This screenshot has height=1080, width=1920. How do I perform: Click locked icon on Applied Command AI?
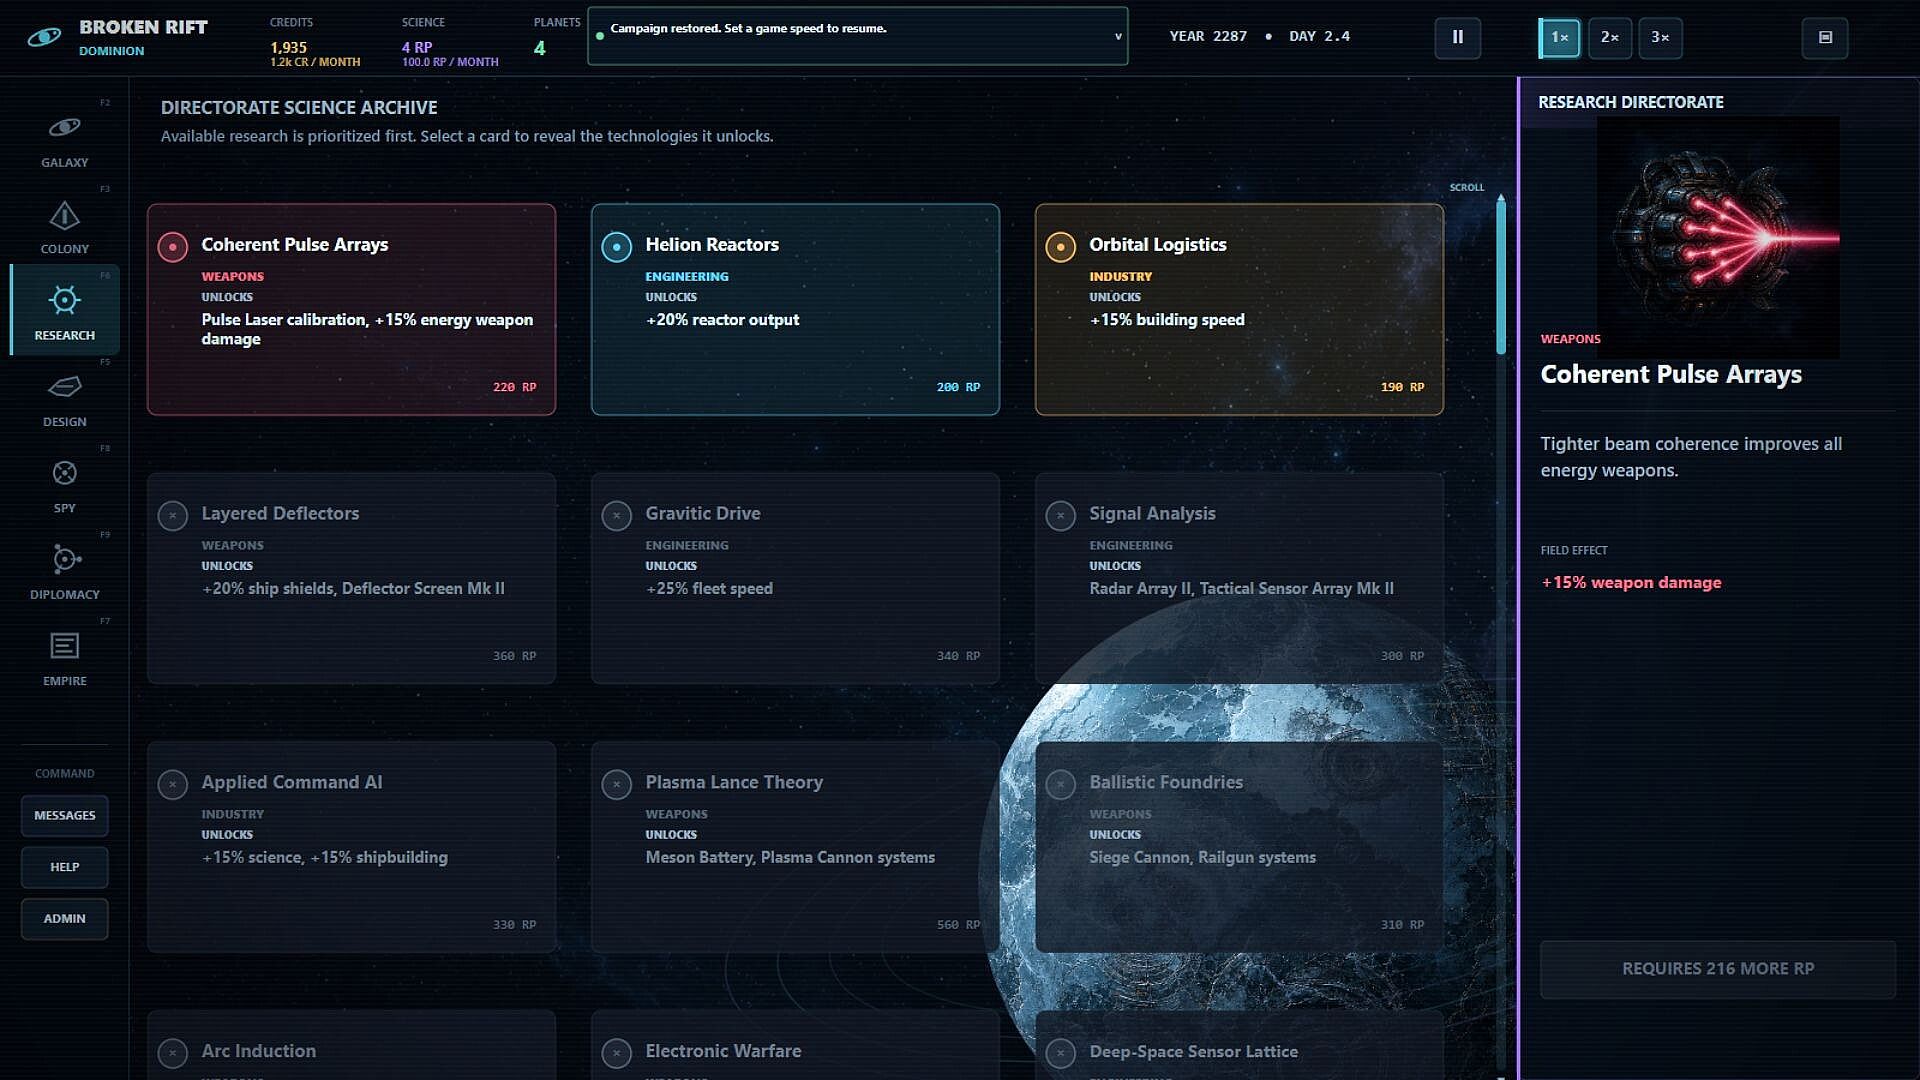pos(172,784)
